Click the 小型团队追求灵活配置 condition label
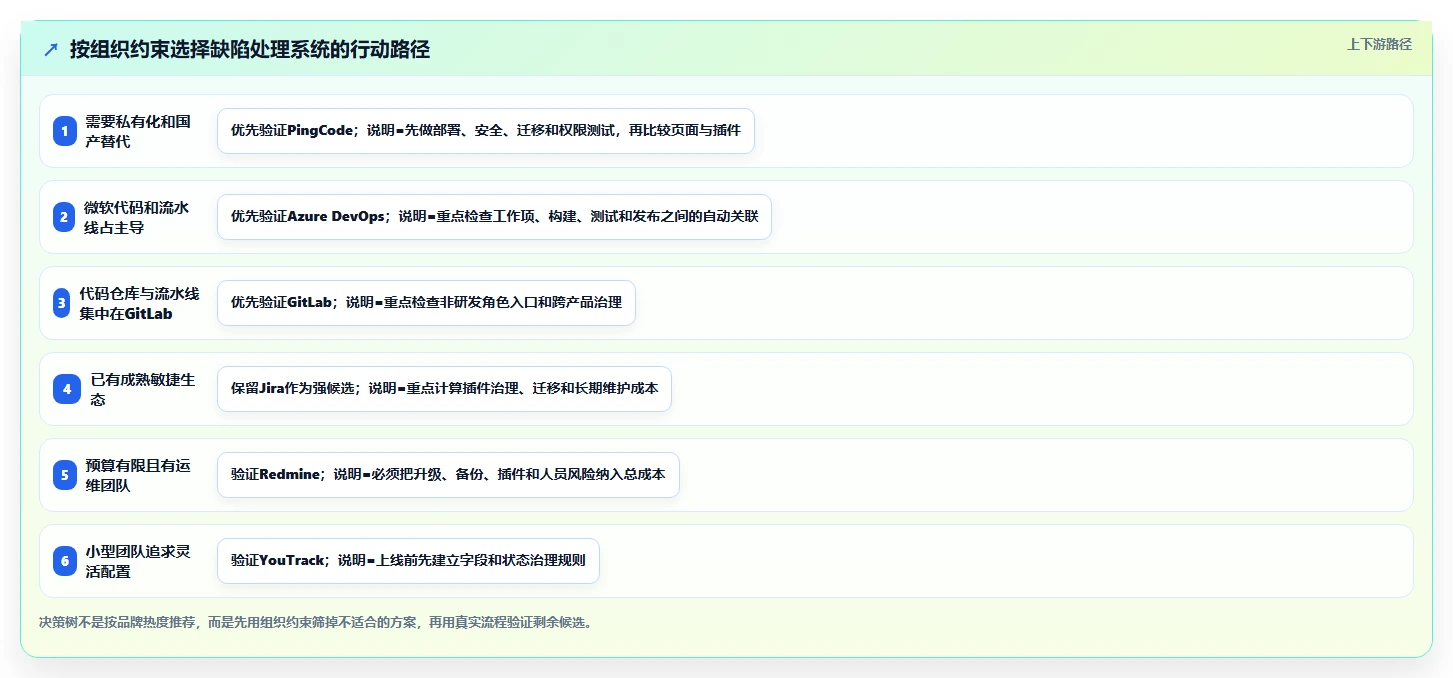1453x678 pixels. (138, 561)
